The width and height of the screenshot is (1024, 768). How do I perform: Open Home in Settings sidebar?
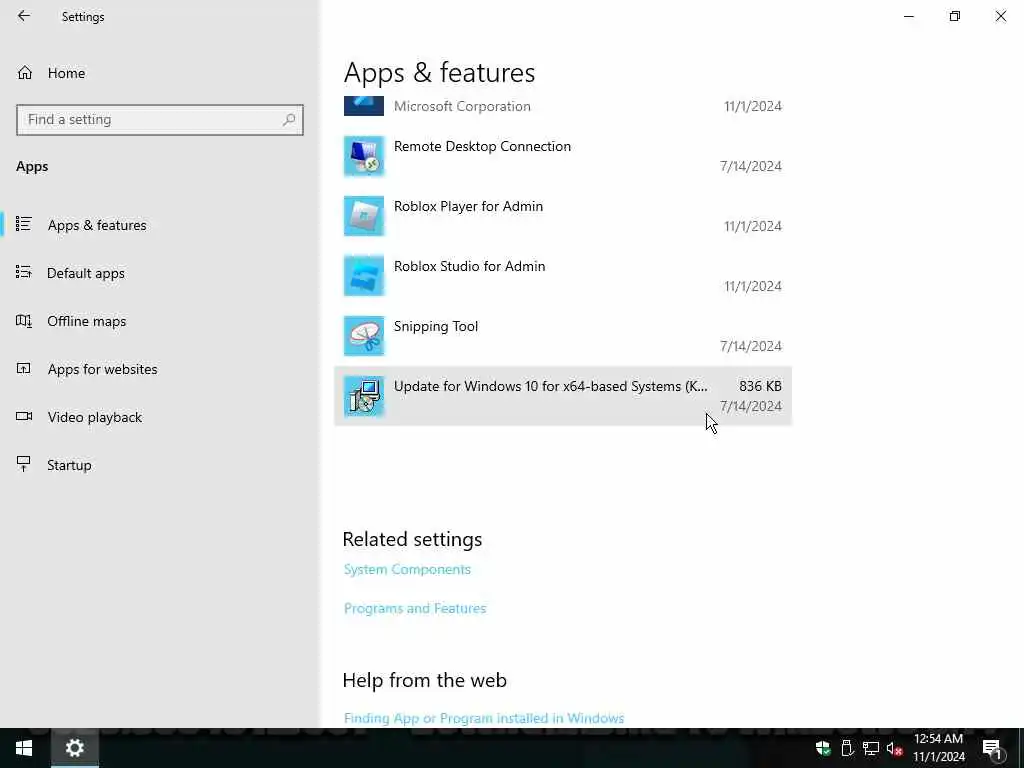tap(66, 73)
